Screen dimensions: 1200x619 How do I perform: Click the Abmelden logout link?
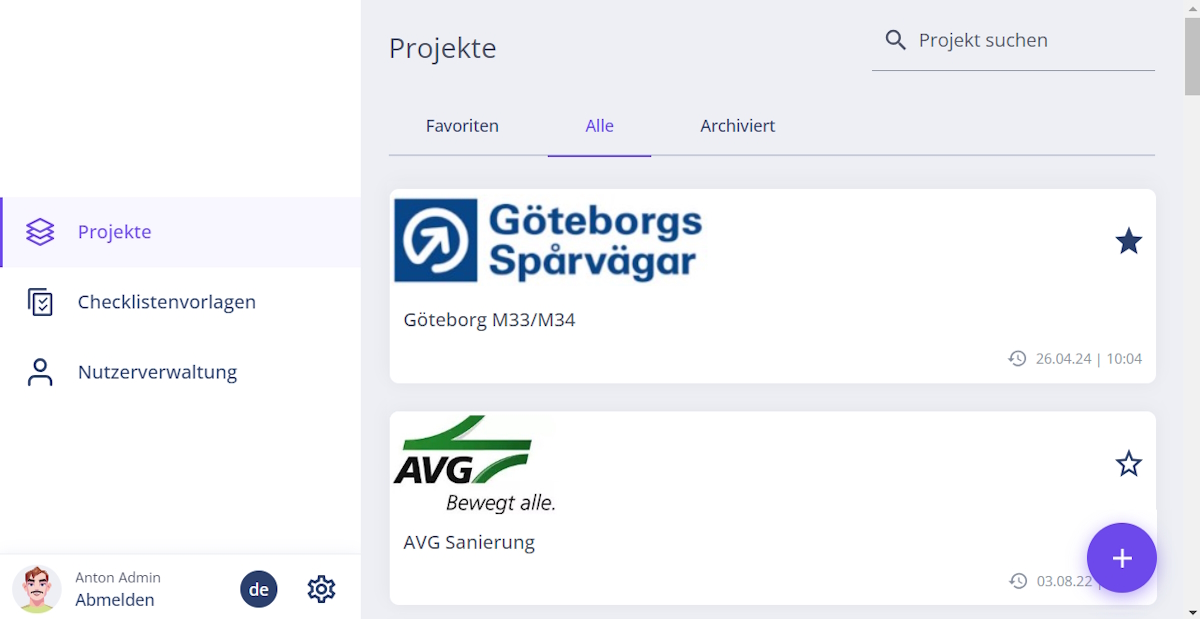[x=115, y=600]
